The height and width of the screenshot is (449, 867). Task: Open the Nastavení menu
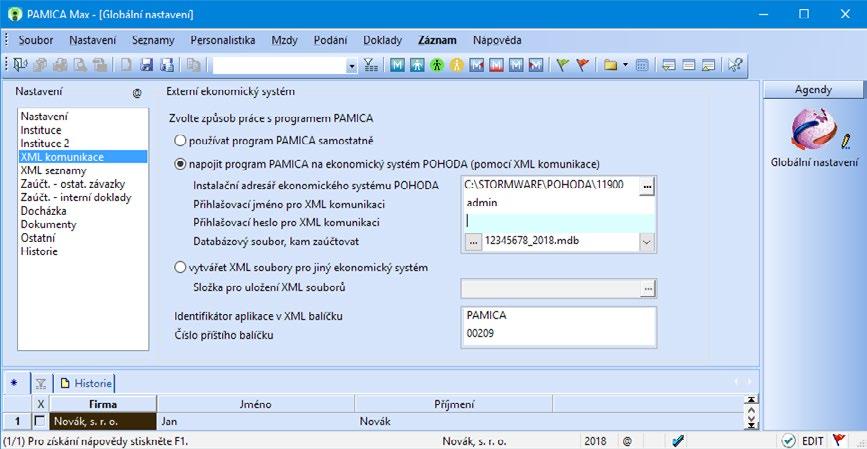(93, 40)
